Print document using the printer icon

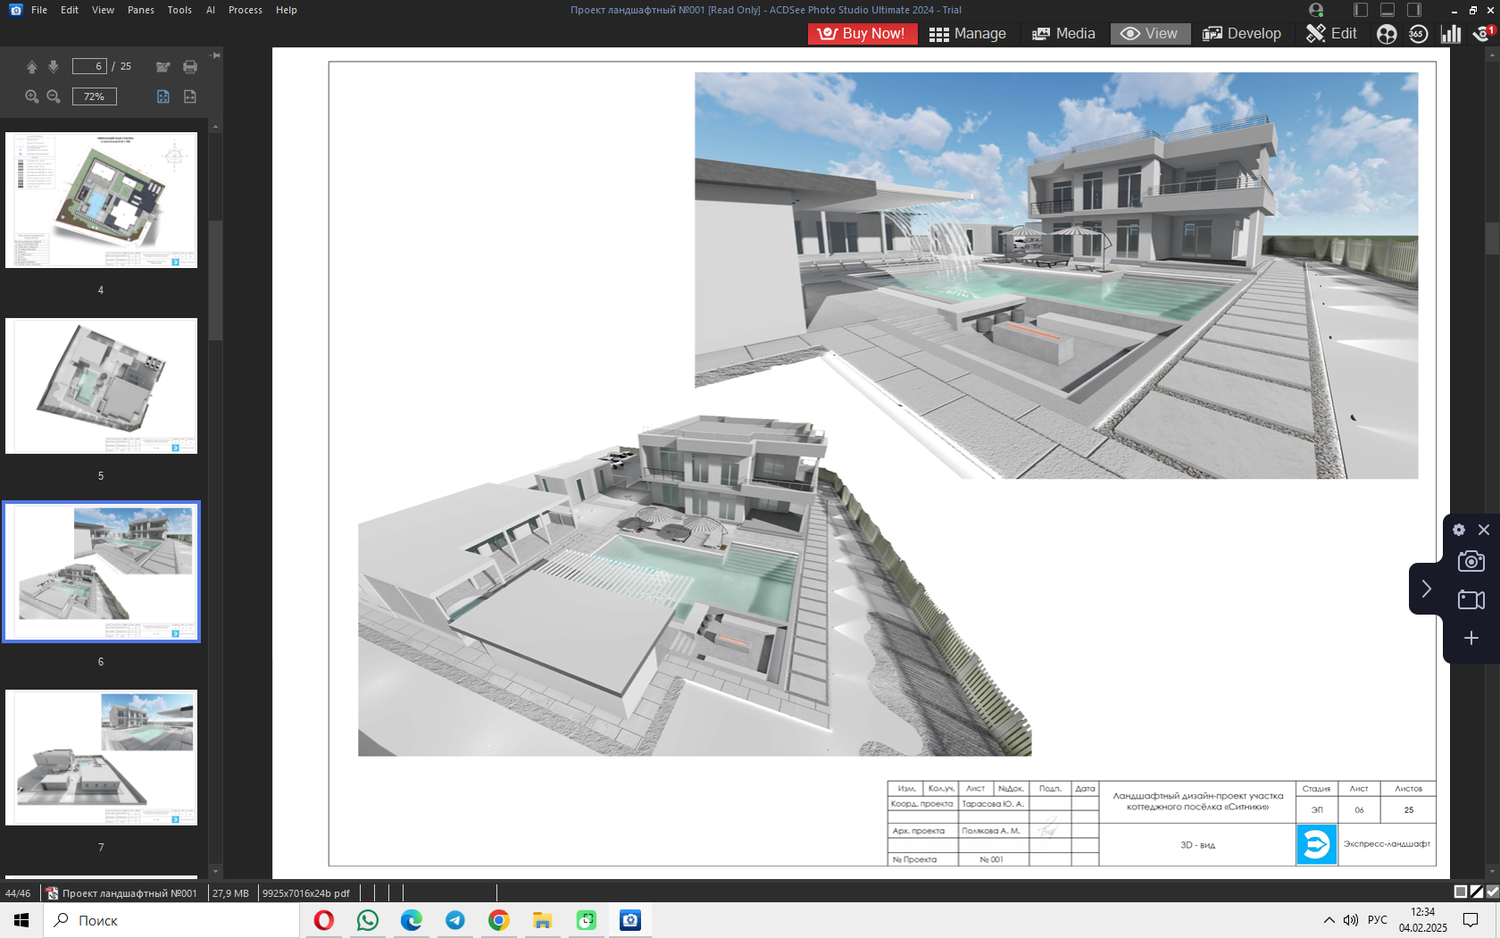190,67
